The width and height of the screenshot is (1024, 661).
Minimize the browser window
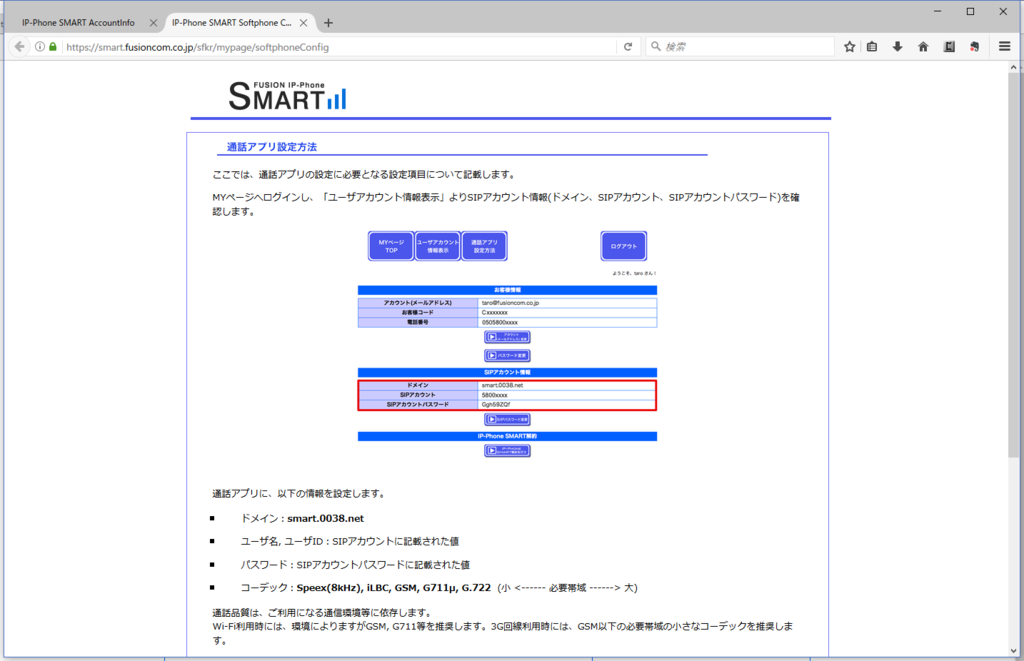tap(938, 11)
